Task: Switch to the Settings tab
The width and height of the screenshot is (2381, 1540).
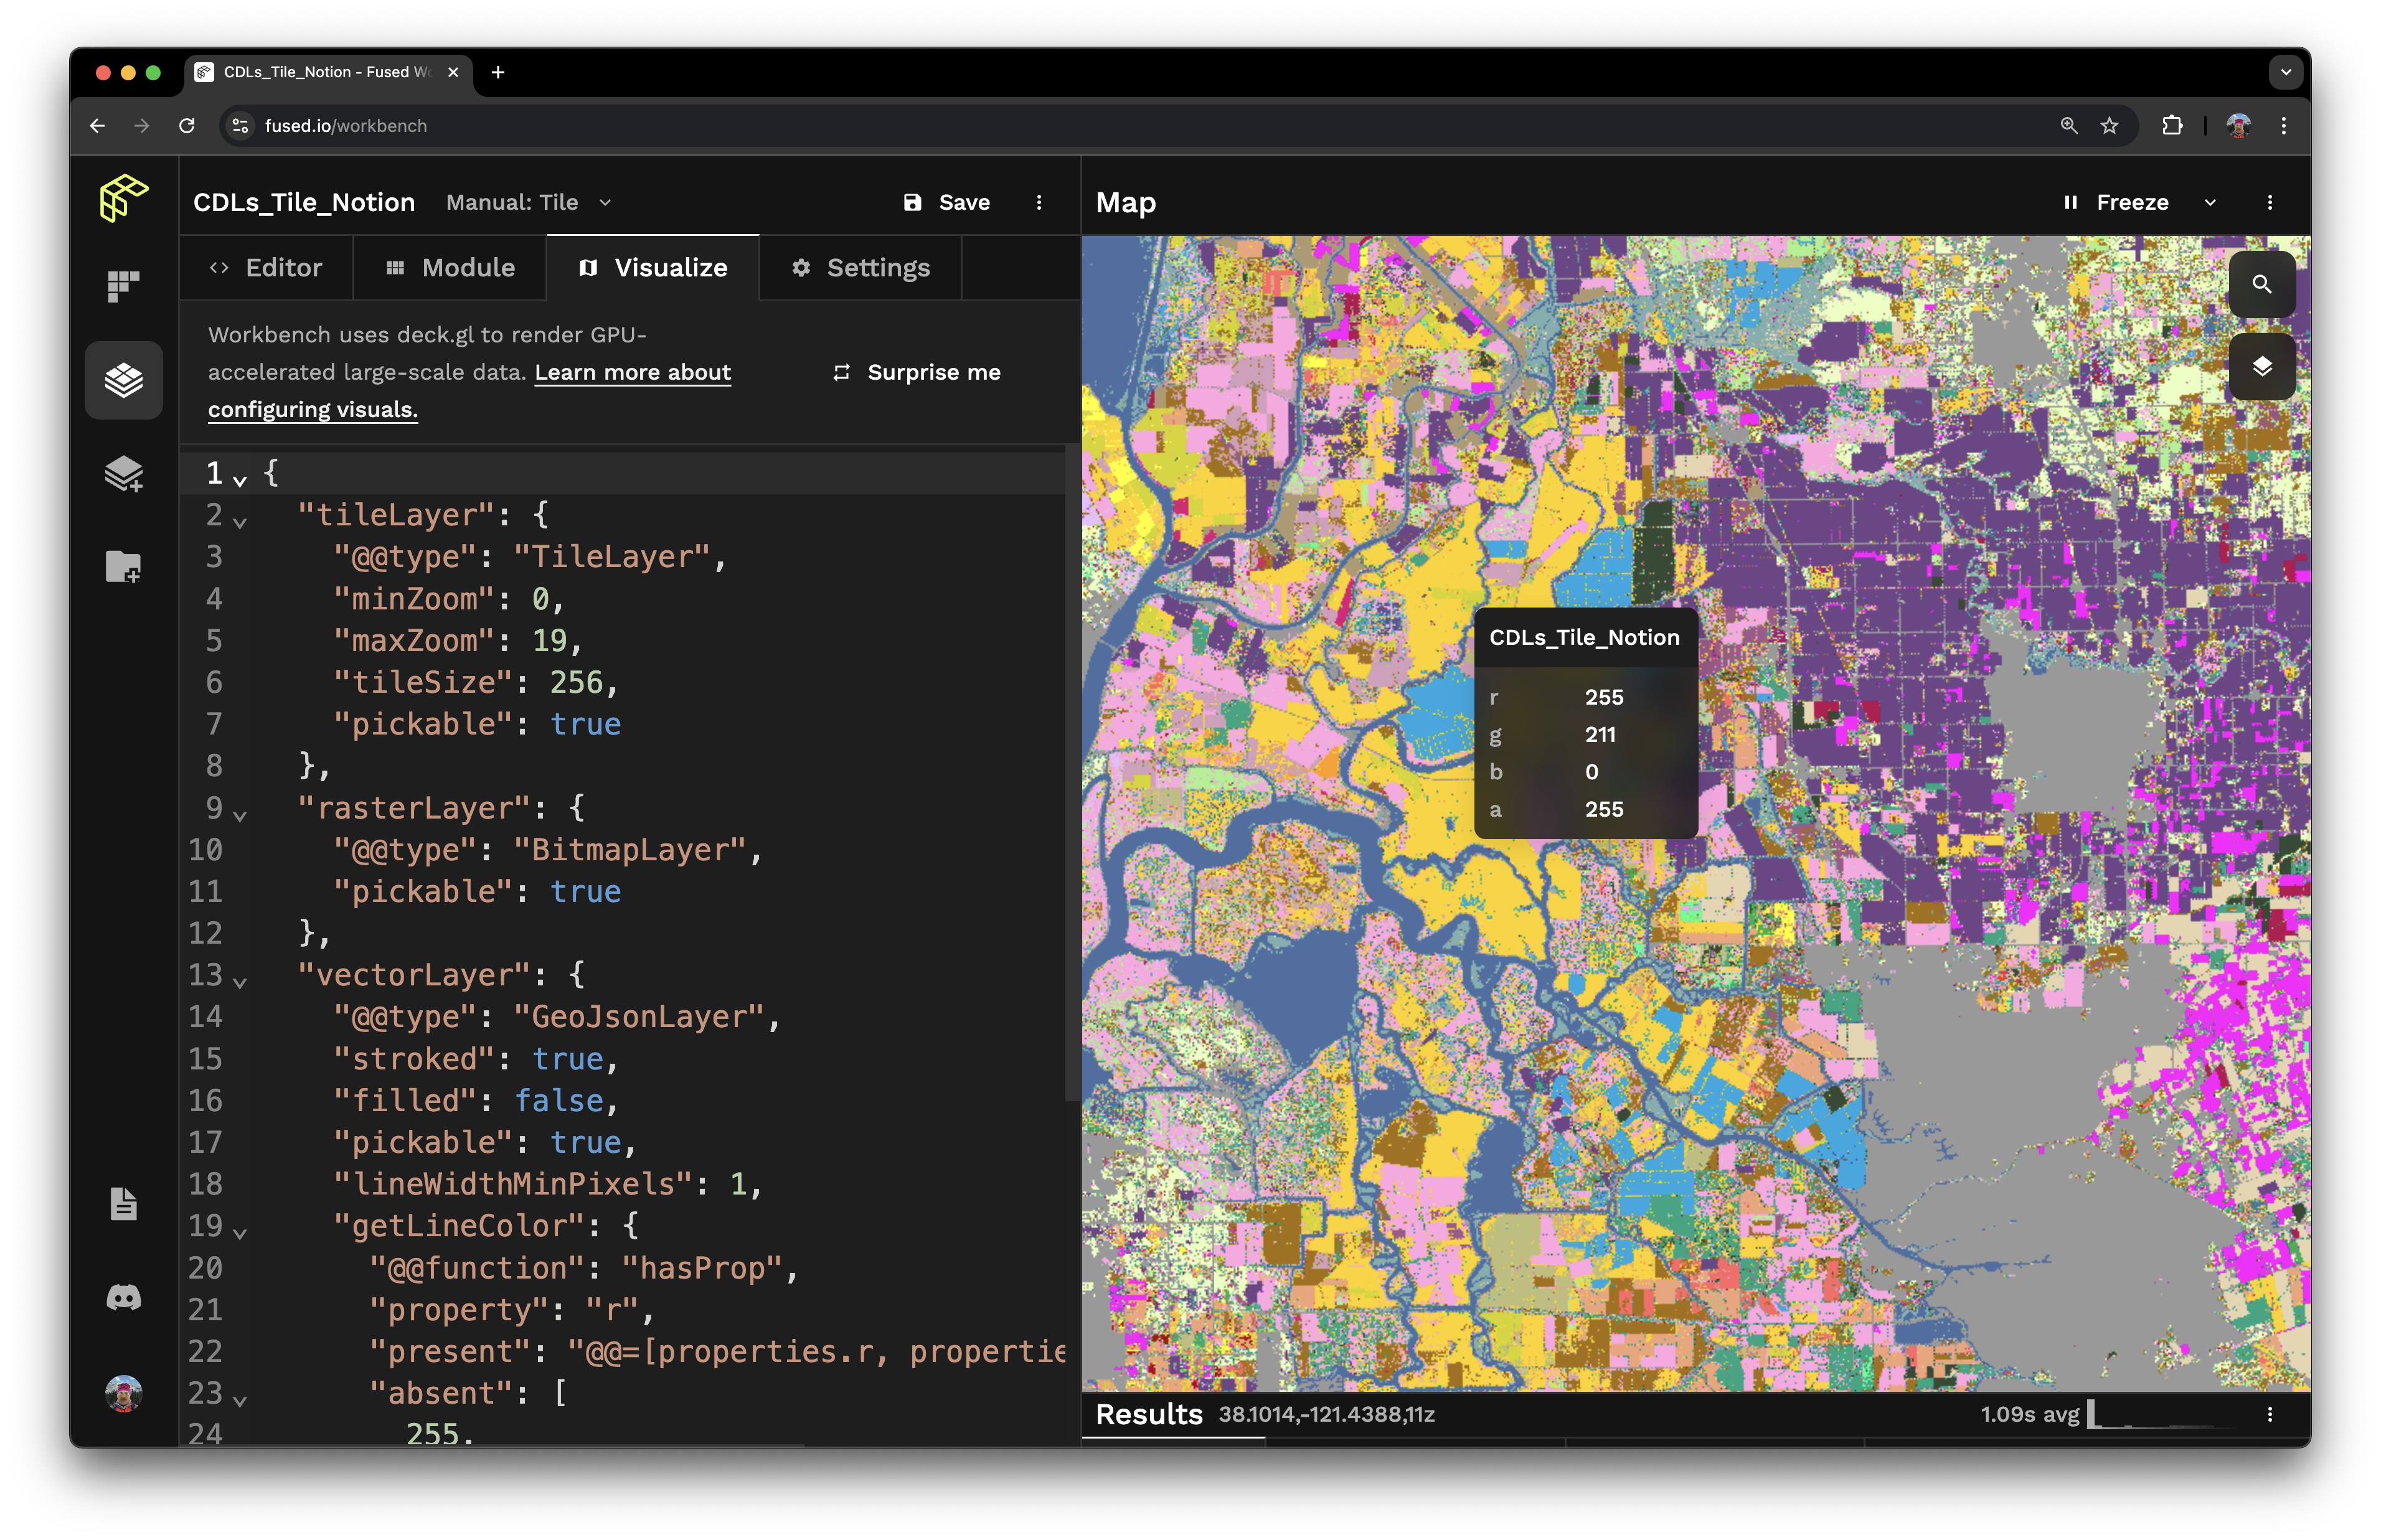Action: tap(860, 268)
